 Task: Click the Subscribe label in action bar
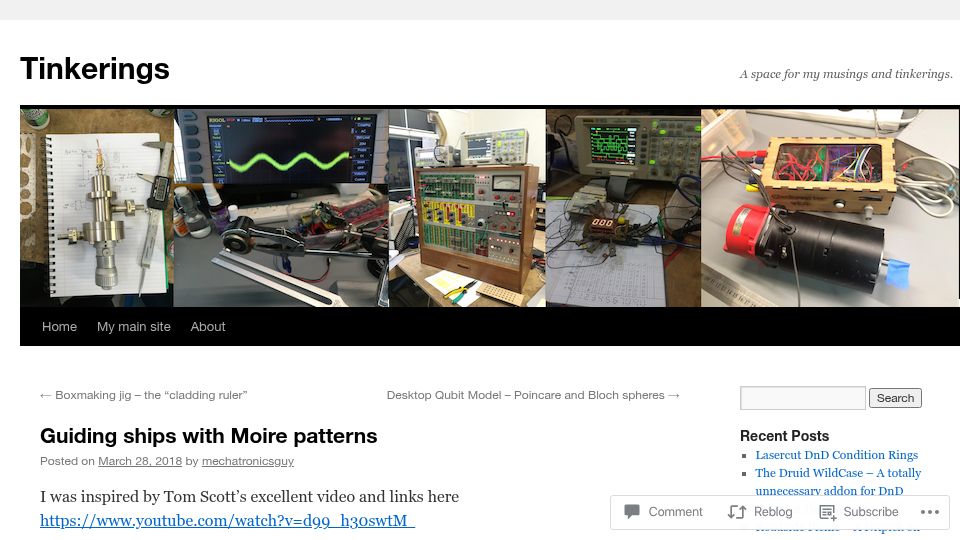[x=871, y=512]
